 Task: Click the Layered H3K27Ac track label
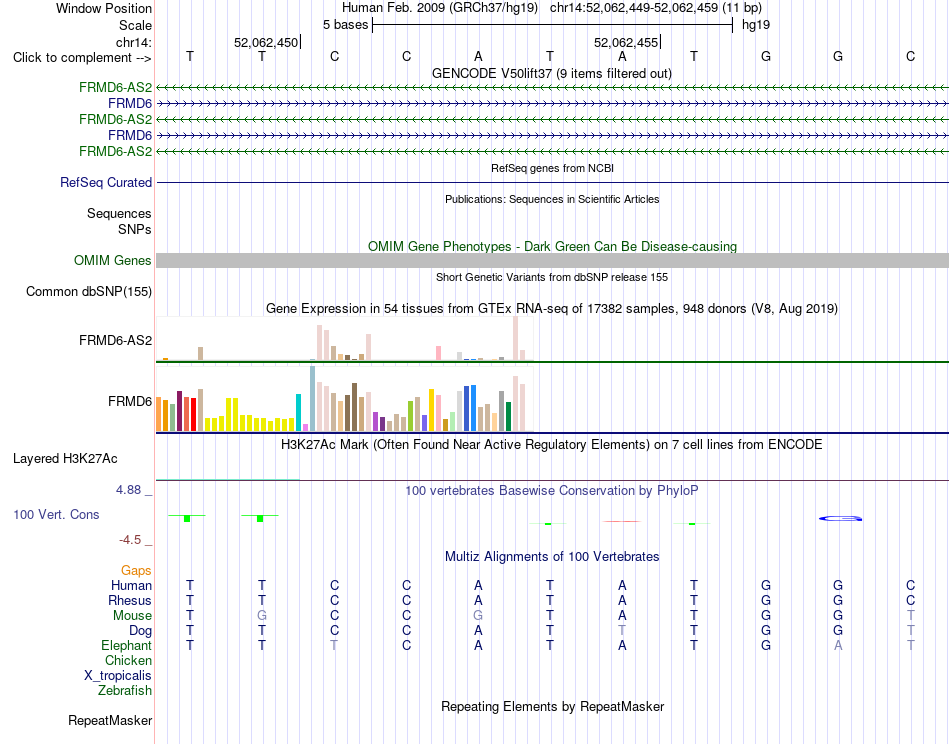(x=65, y=459)
